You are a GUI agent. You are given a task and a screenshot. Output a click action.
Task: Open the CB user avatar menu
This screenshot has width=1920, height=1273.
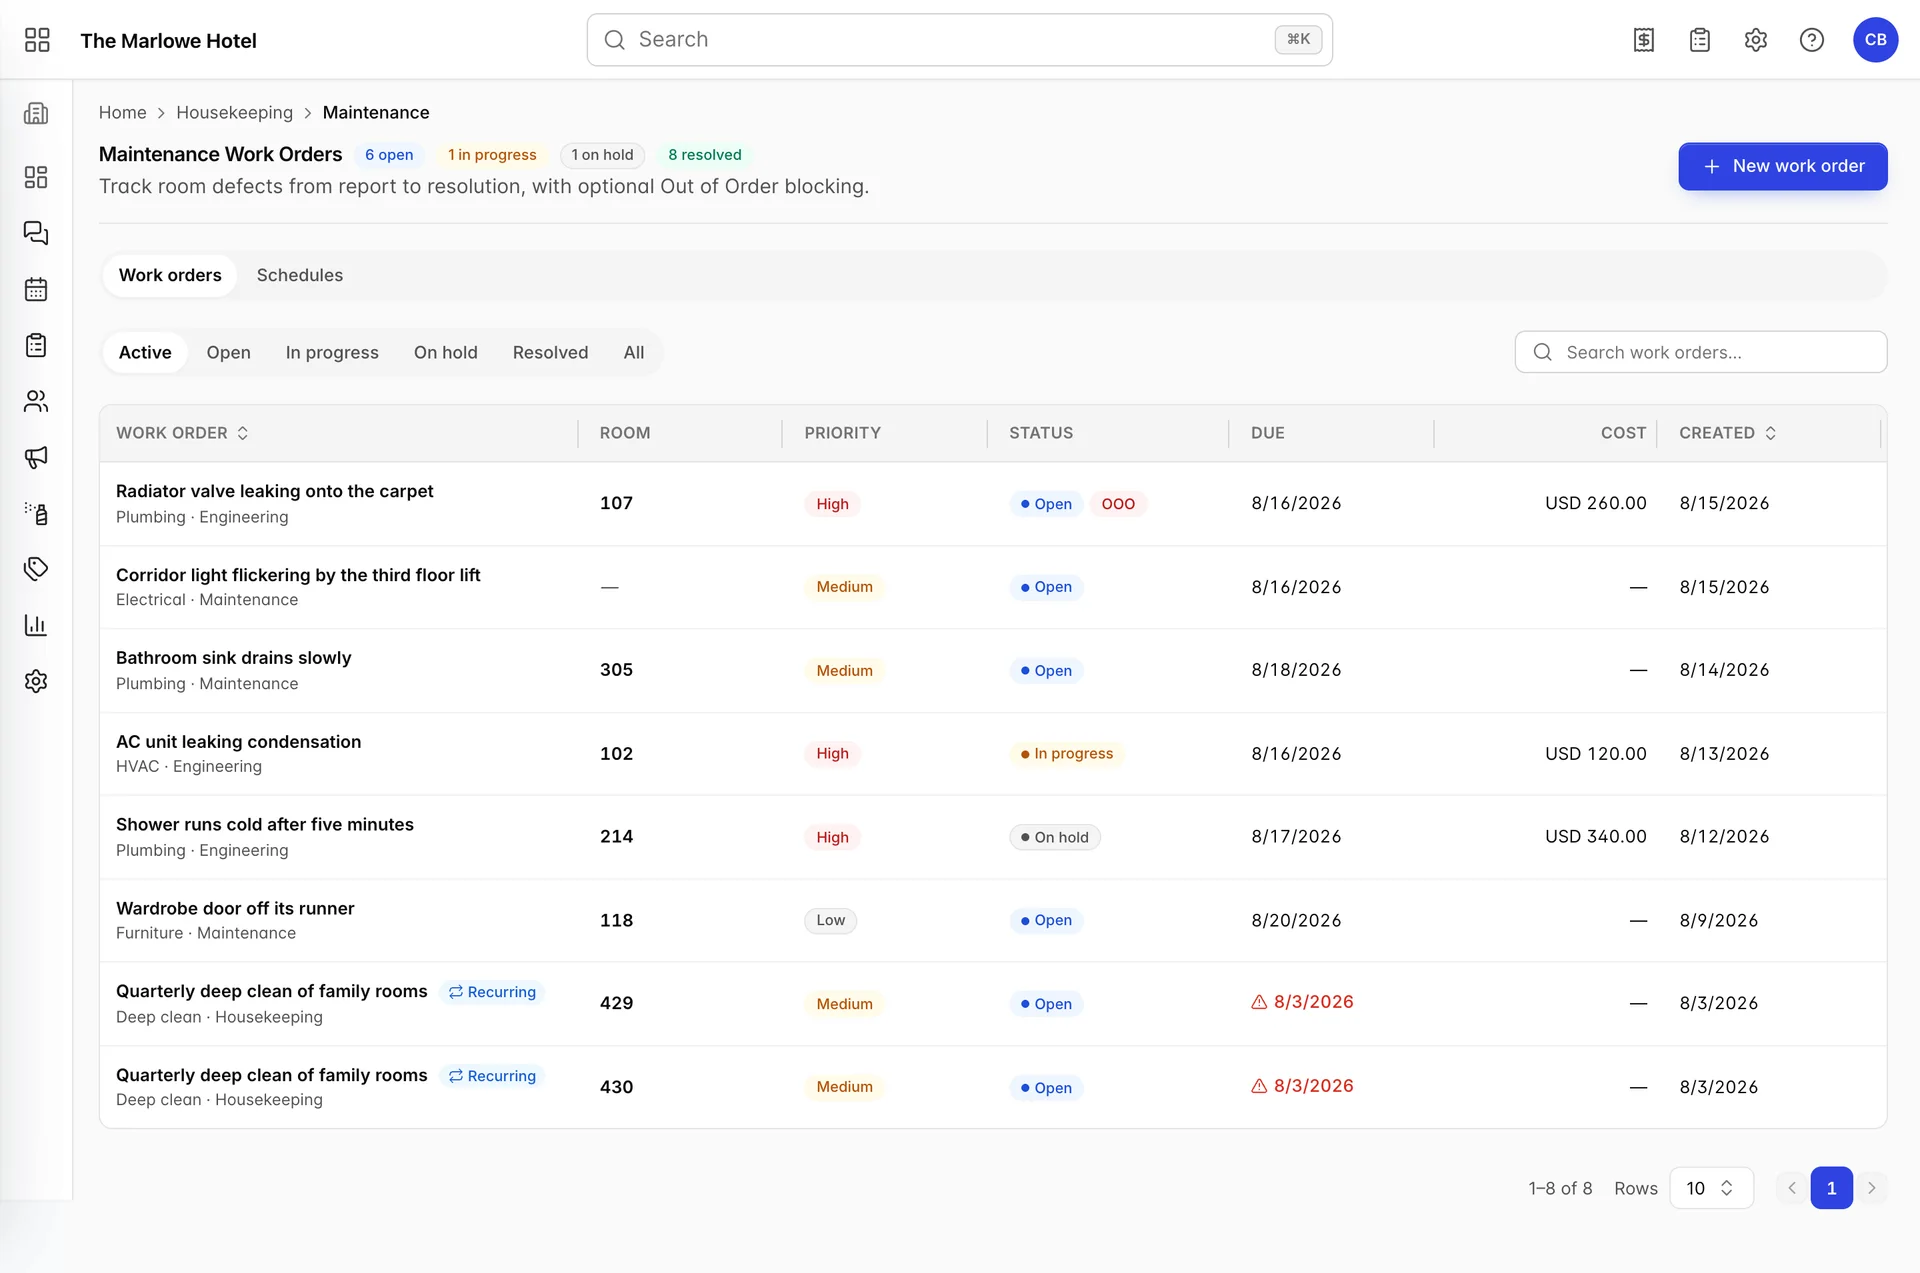(x=1875, y=40)
